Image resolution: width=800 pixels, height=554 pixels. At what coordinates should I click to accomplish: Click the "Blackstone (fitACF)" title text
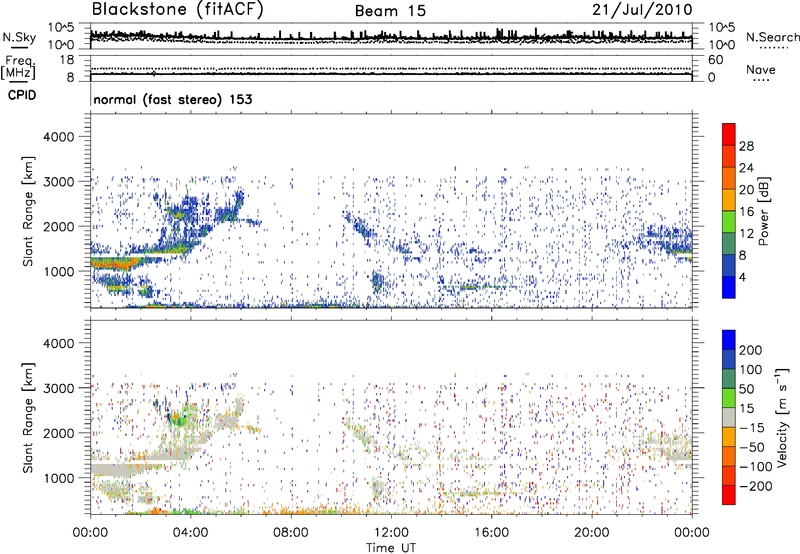[x=177, y=10]
